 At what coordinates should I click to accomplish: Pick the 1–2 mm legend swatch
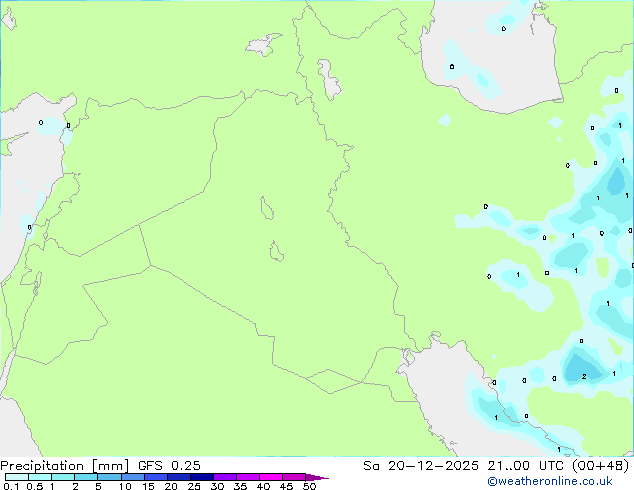pyautogui.click(x=63, y=477)
